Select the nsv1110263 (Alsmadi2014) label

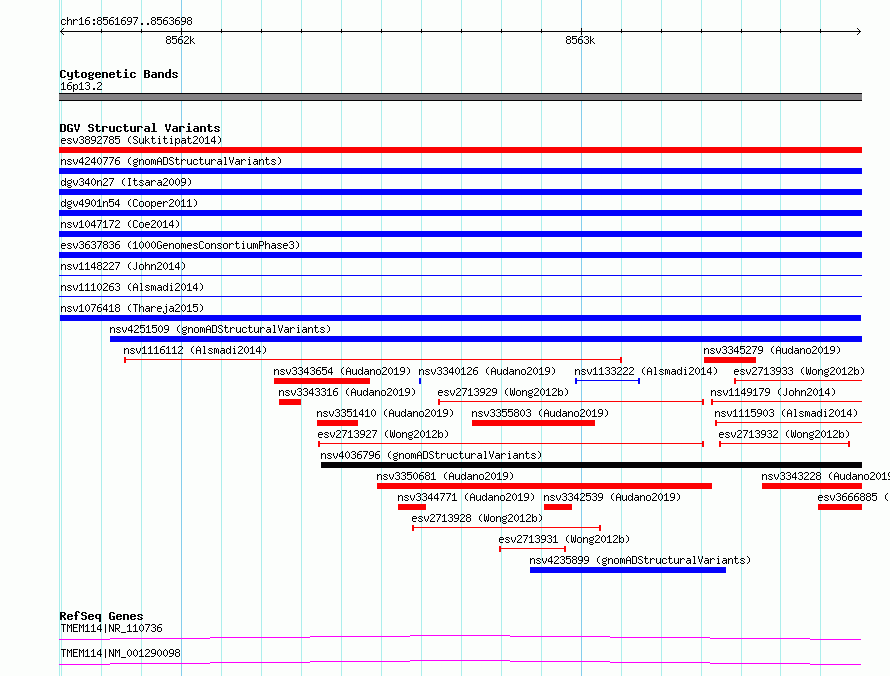(132, 287)
